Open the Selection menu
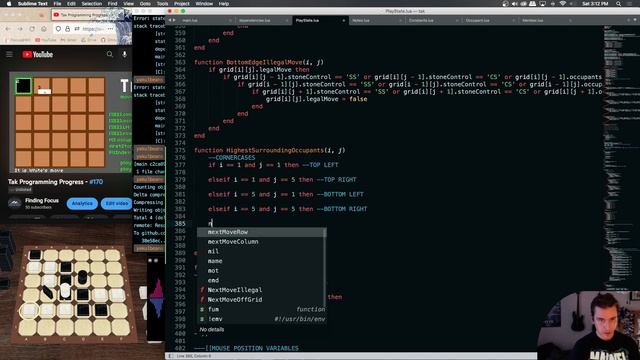The width and height of the screenshot is (640, 360). pyautogui.click(x=91, y=4)
